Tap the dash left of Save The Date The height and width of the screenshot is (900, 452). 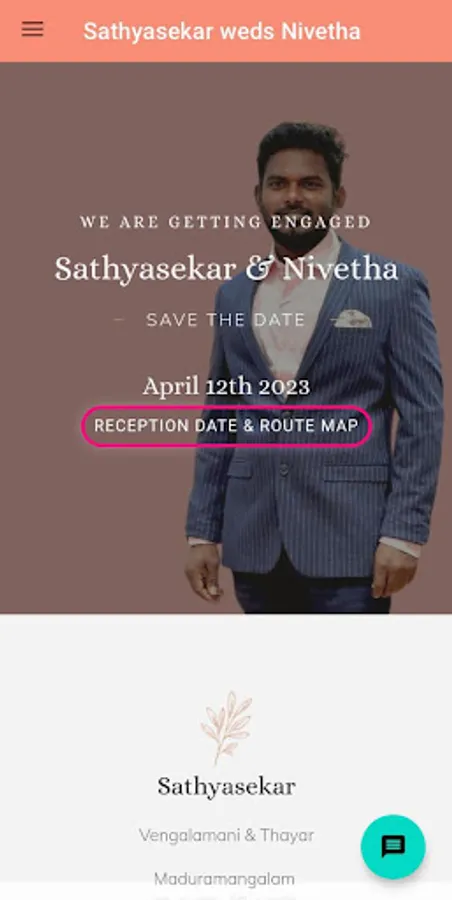coord(119,320)
